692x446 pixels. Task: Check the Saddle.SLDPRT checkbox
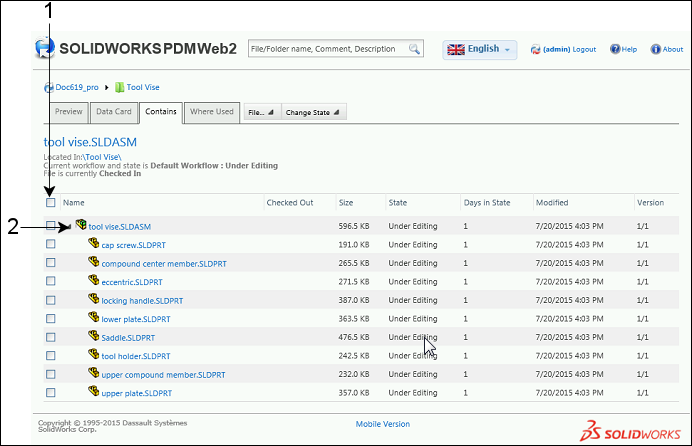(x=51, y=337)
